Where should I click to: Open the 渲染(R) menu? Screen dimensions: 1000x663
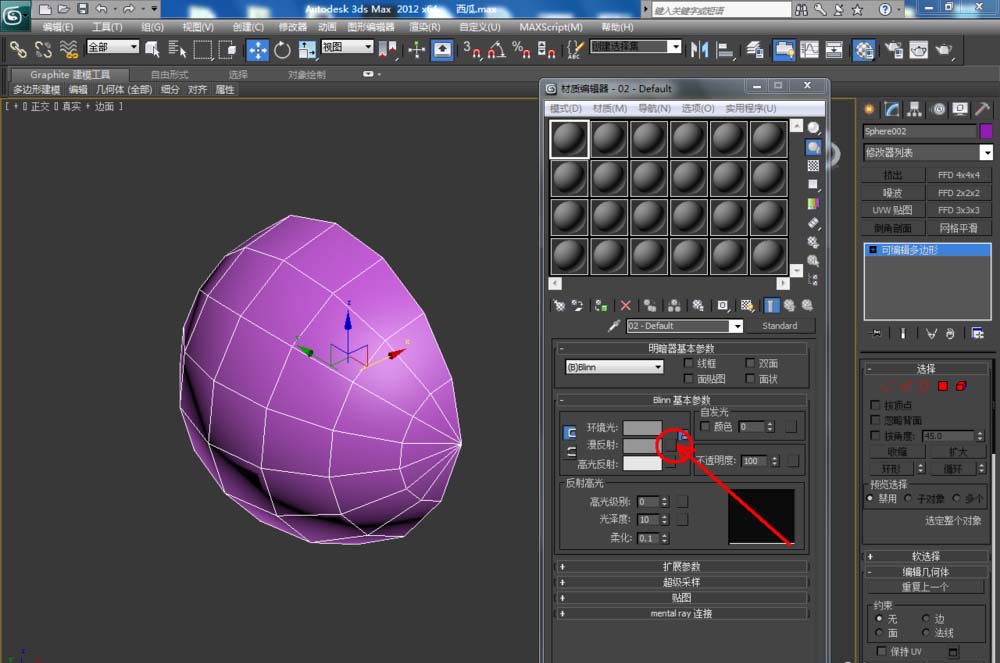pyautogui.click(x=424, y=27)
